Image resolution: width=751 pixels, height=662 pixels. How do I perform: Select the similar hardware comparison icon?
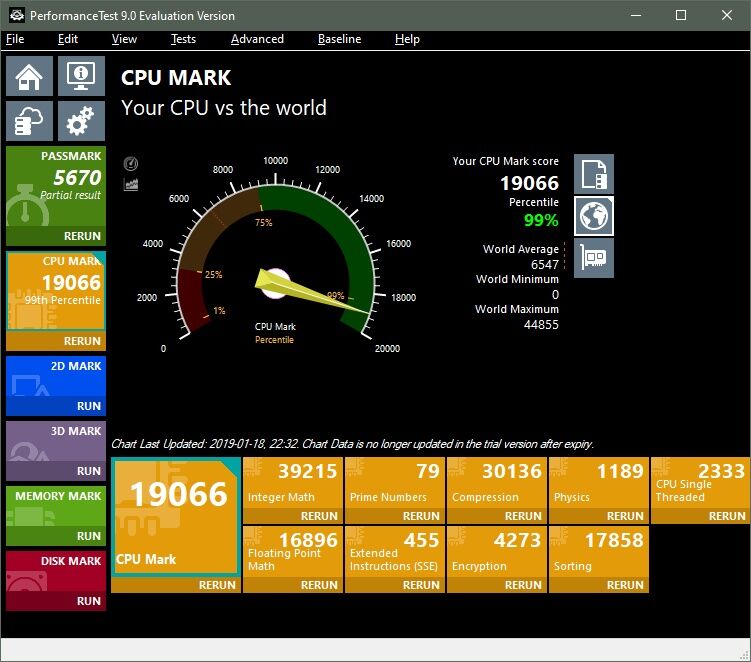(x=594, y=258)
